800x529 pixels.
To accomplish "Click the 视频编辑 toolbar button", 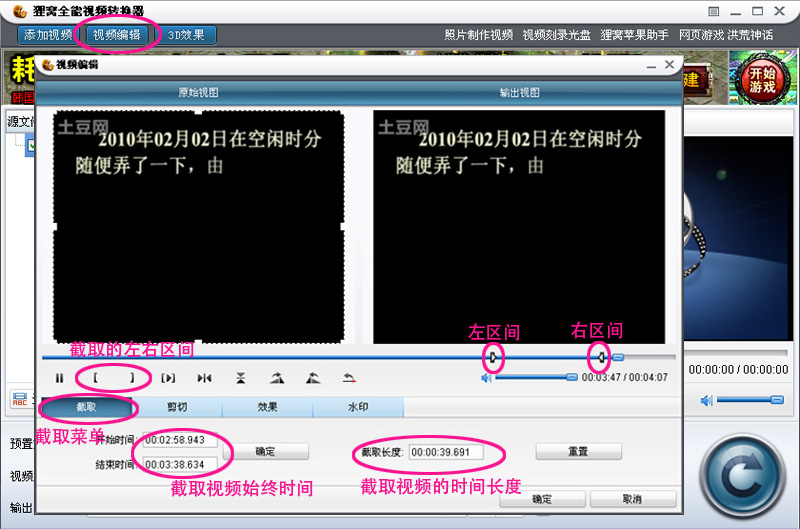I will (117, 35).
